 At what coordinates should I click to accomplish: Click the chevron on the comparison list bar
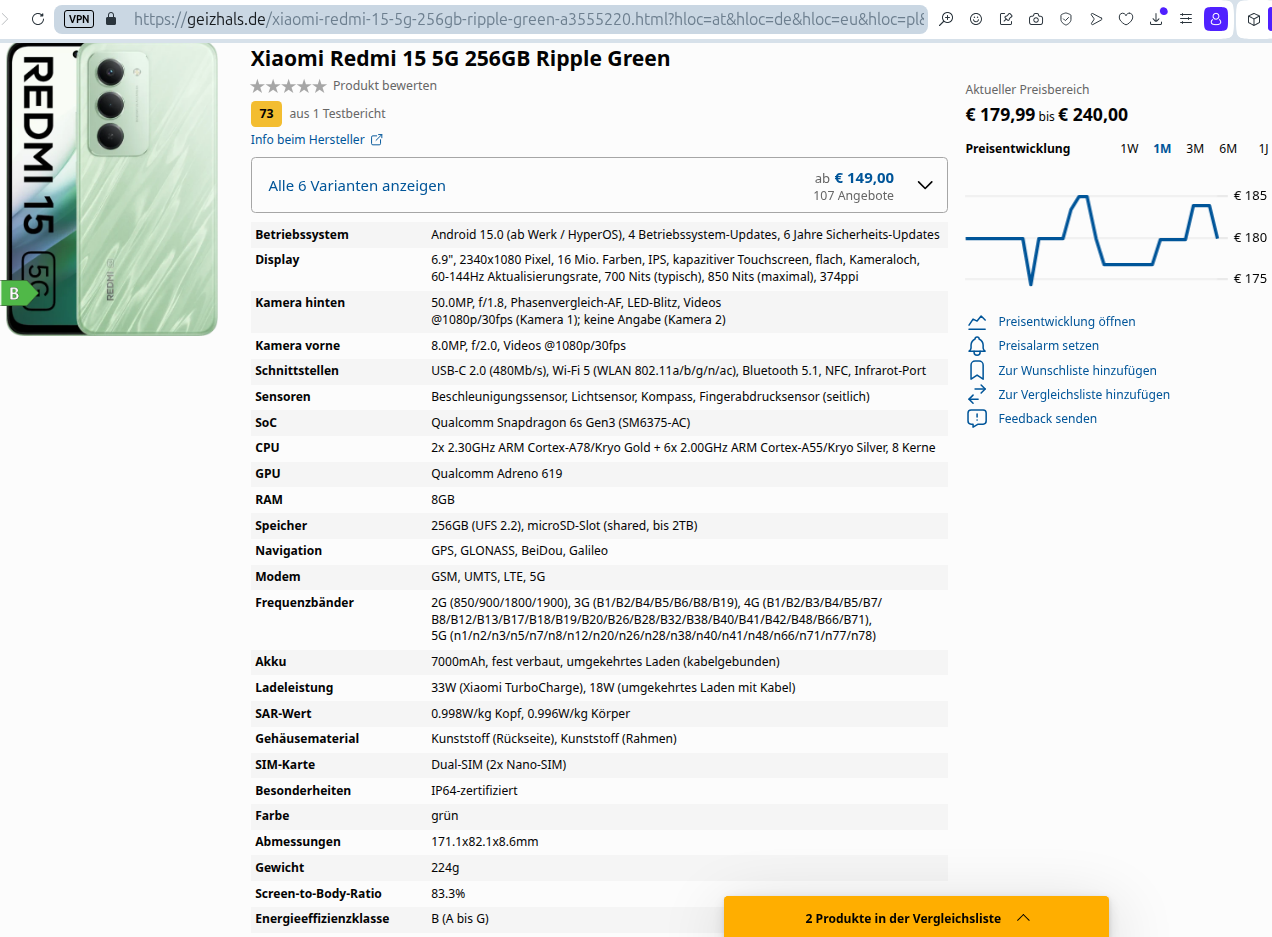tap(1023, 918)
